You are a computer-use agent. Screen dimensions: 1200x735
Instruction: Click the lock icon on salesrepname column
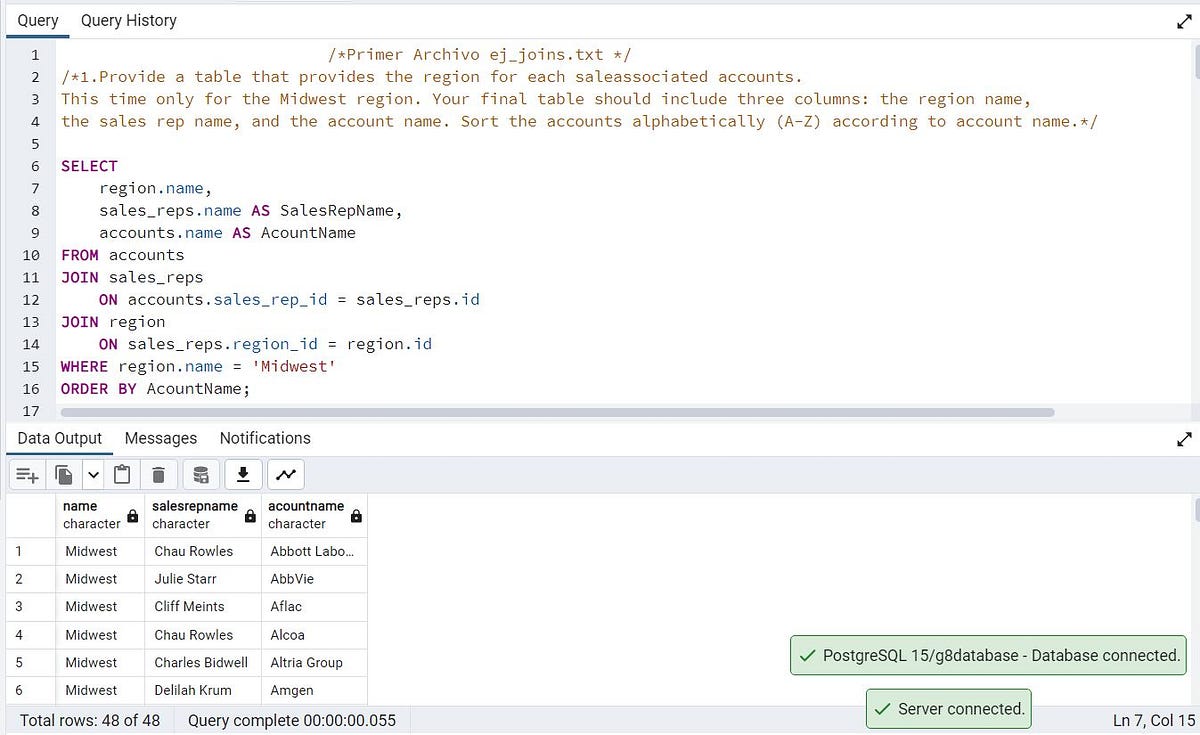pyautogui.click(x=248, y=515)
